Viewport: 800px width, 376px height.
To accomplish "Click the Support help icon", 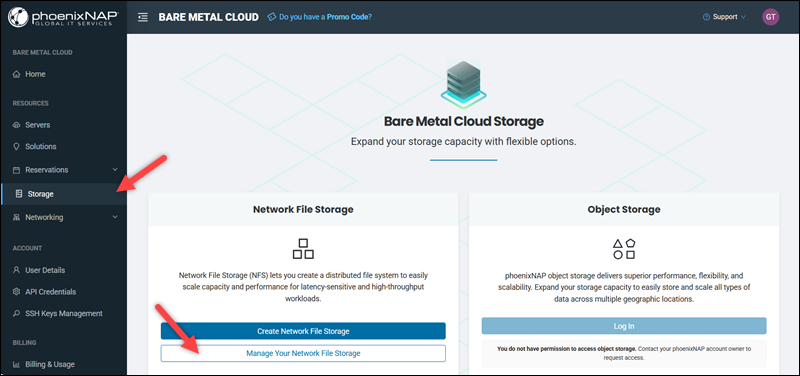I will [706, 17].
